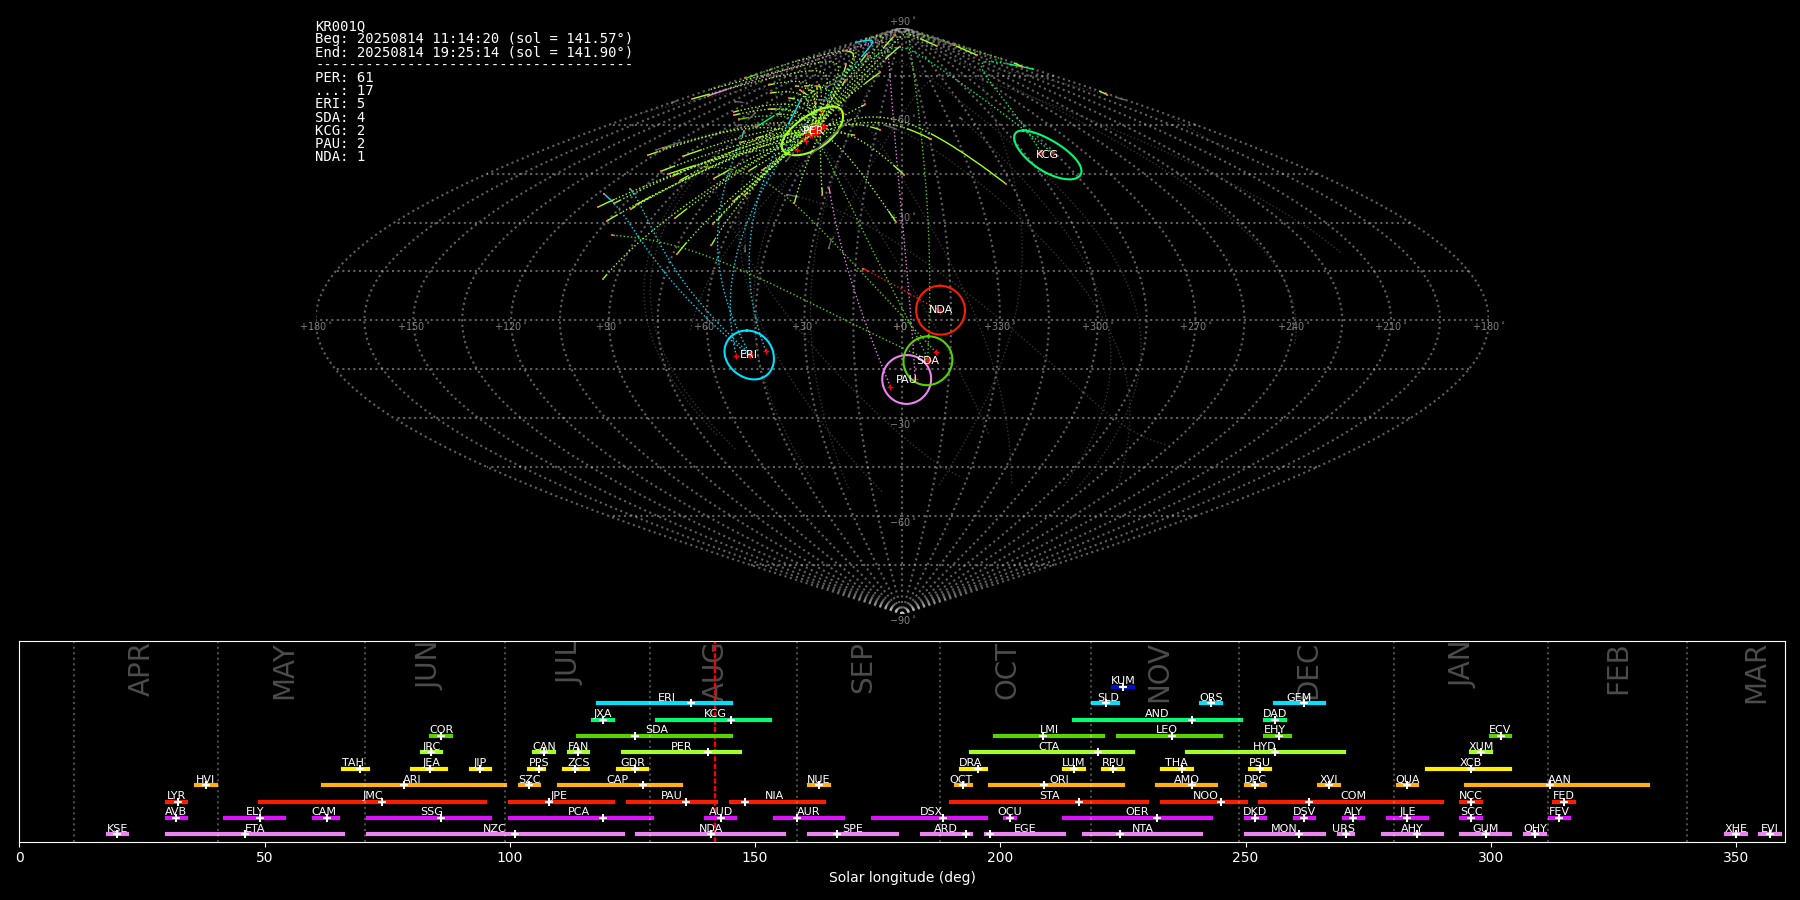The image size is (1800, 900).
Task: Click the DRA shower bar
Action: pyautogui.click(x=973, y=769)
